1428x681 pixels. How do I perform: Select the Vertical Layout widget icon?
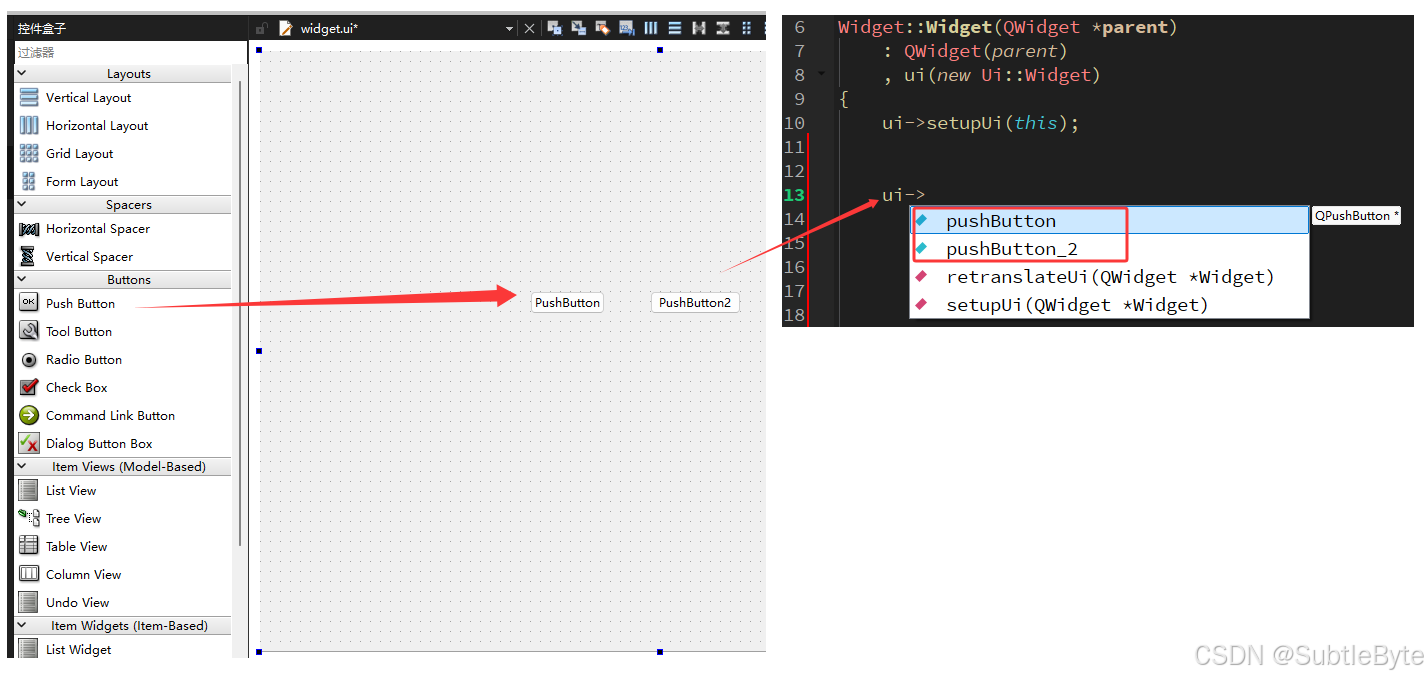click(x=29, y=97)
